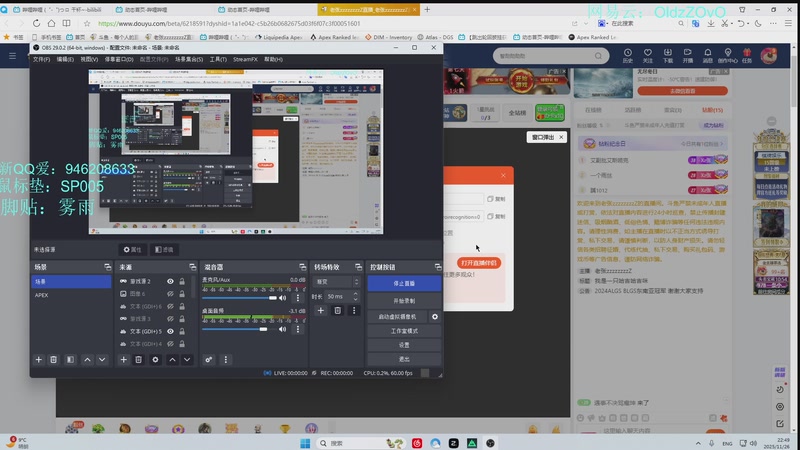This screenshot has width=800, height=450.
Task: Move source up with arrow in Sources panel
Action: [172, 360]
